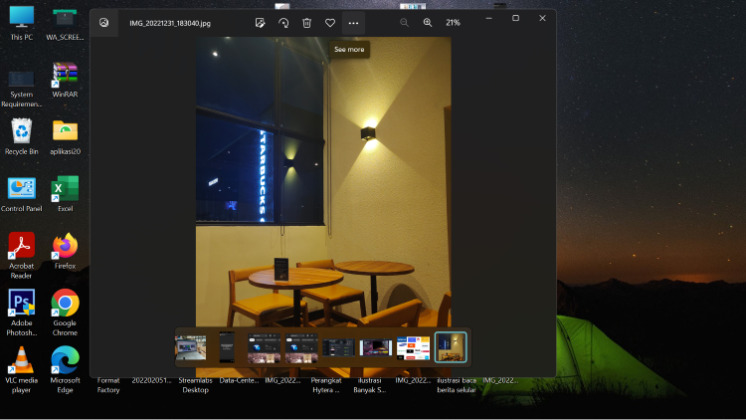
Task: Minimize the Photos window
Action: coord(489,18)
